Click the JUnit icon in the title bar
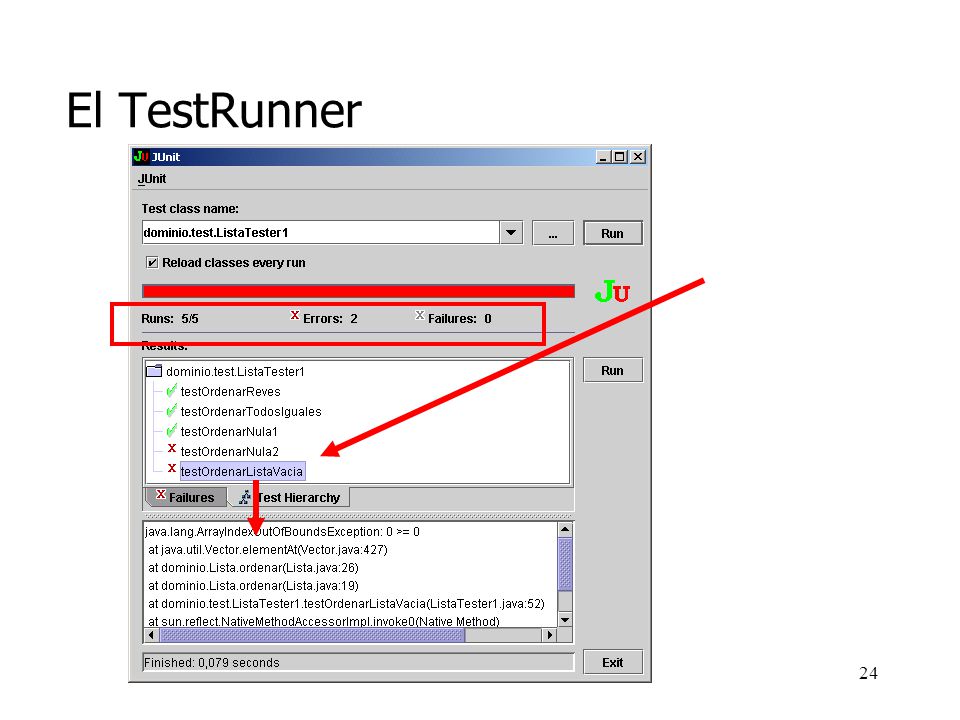The height and width of the screenshot is (720, 960). point(141,156)
